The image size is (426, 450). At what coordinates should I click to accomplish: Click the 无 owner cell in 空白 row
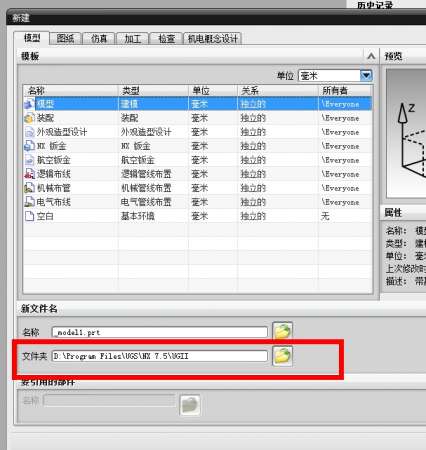coord(325,216)
